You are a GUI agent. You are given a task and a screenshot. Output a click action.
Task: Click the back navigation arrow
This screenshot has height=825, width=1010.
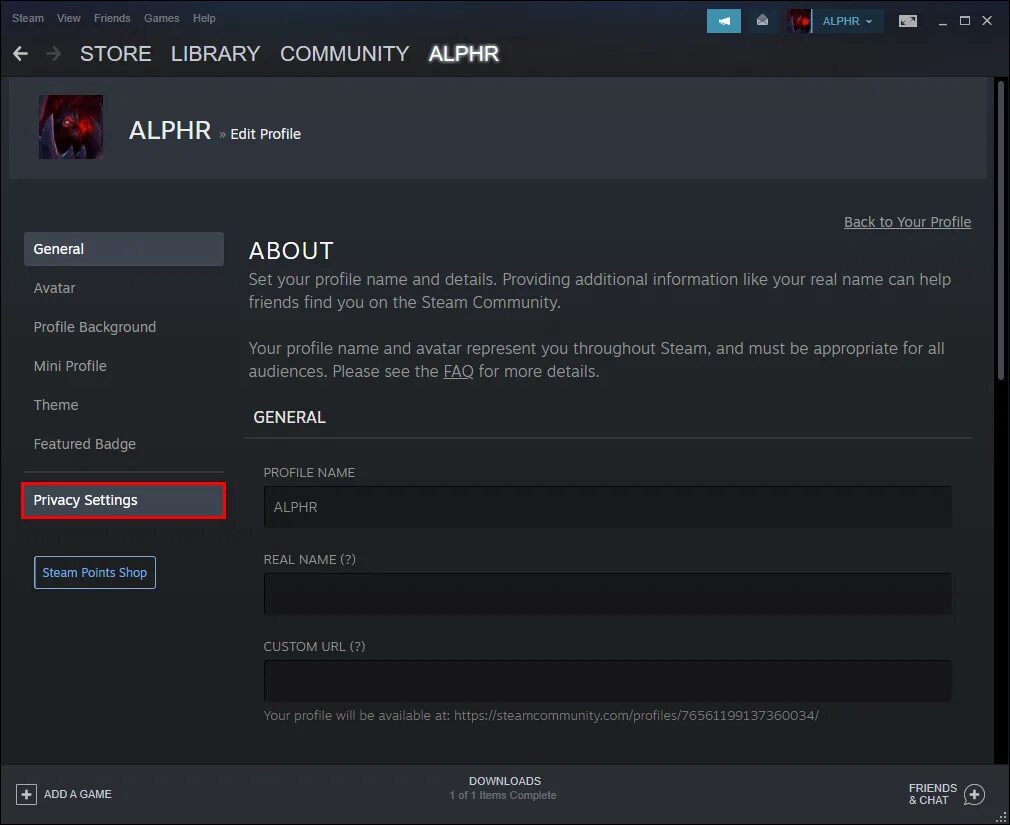tap(21, 53)
